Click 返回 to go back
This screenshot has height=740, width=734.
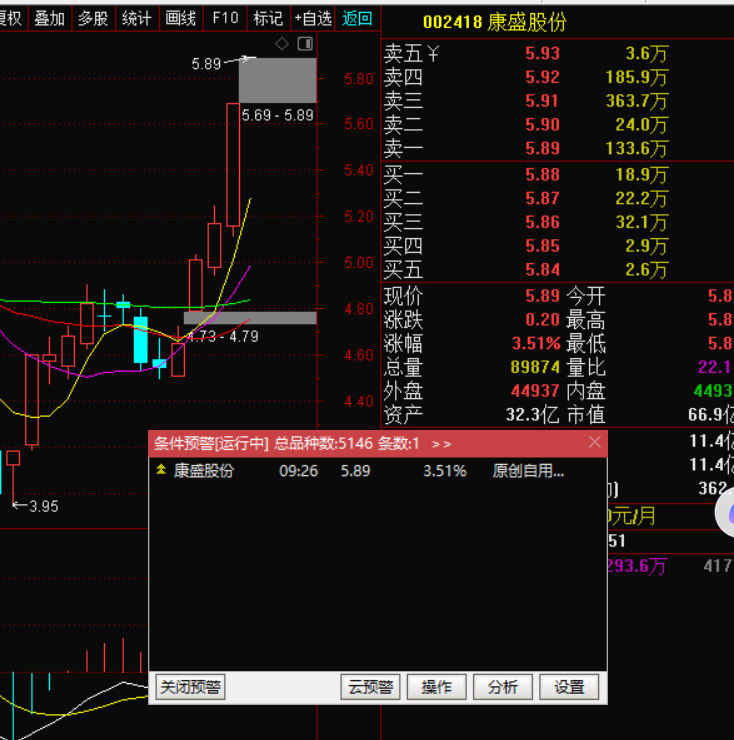357,18
